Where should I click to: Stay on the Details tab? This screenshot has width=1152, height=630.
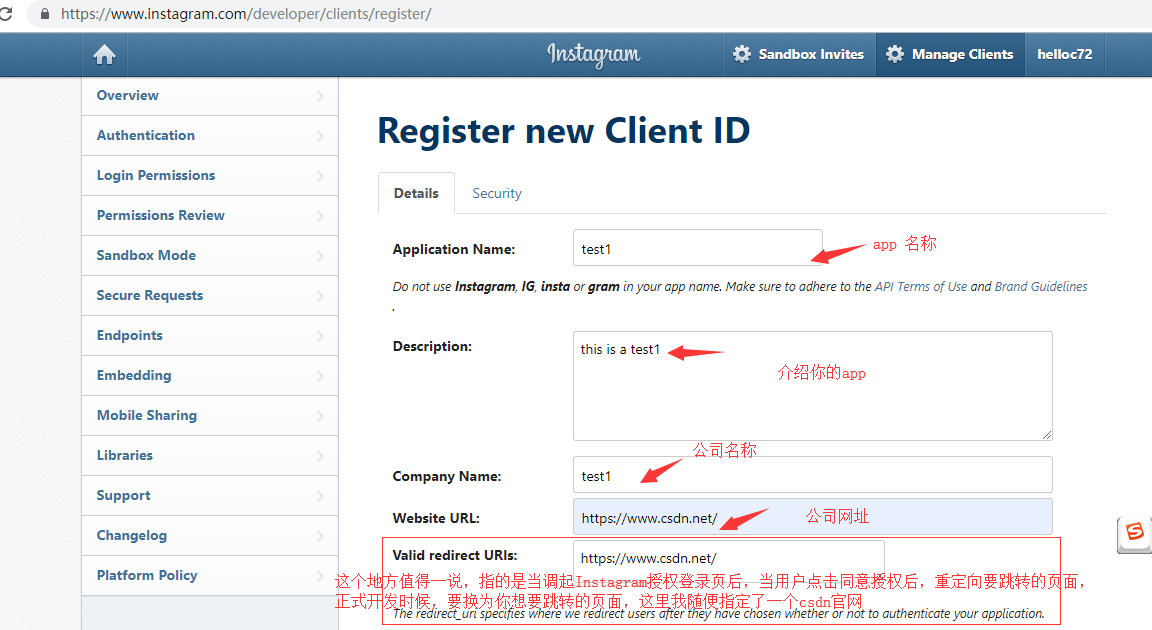coord(416,192)
